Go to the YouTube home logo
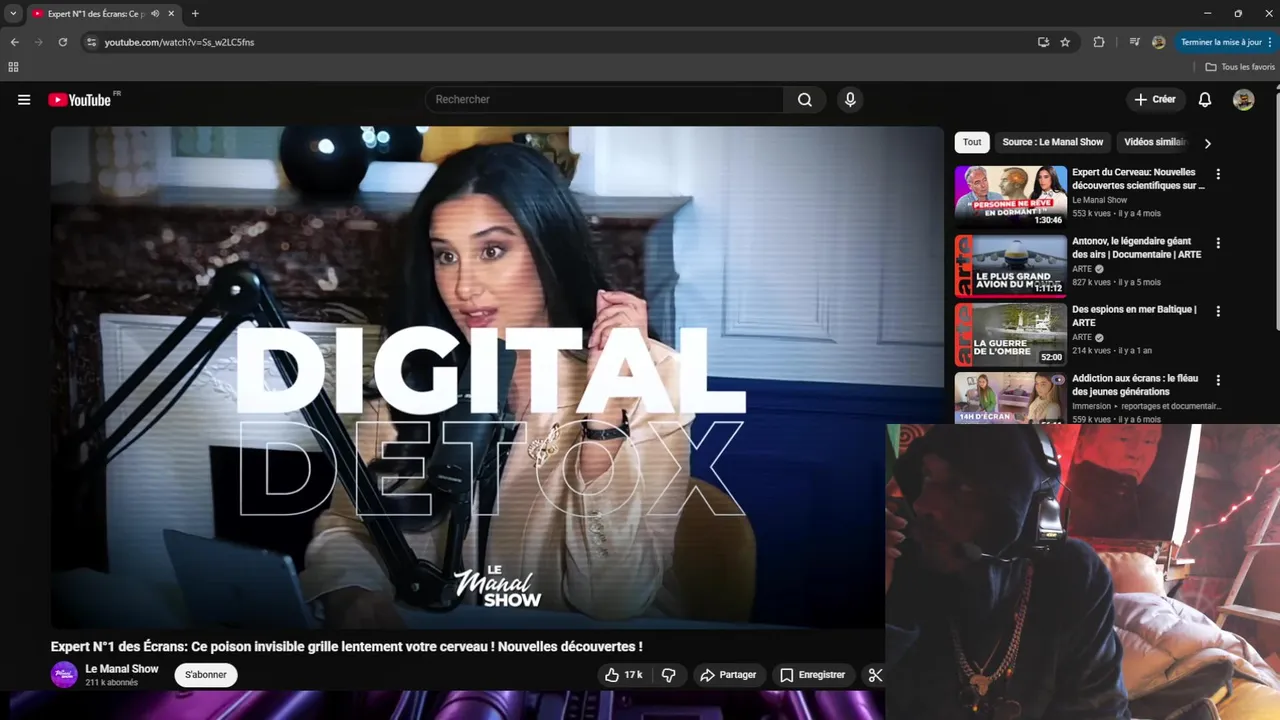This screenshot has height=720, width=1280. click(x=80, y=100)
